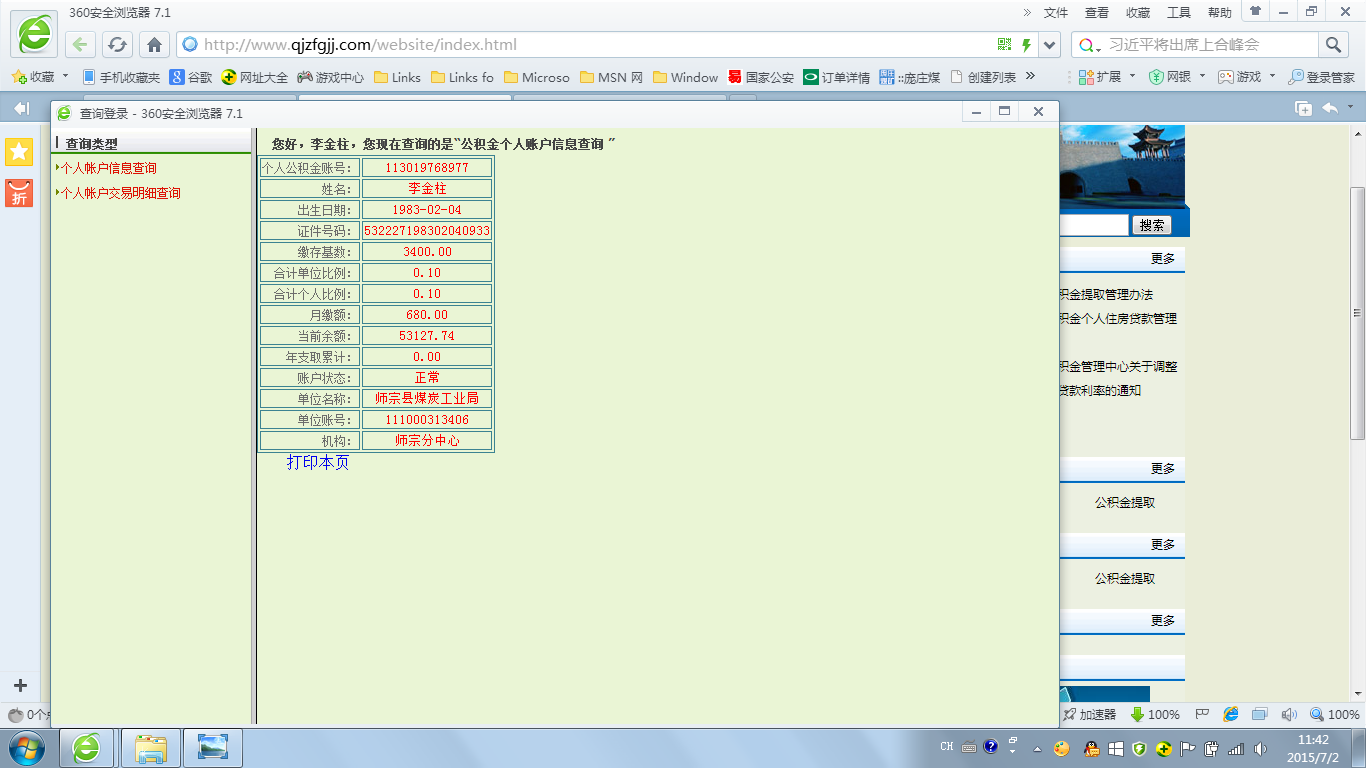The width and height of the screenshot is (1366, 768).
Task: Open Windows Start menu
Action: (x=27, y=747)
